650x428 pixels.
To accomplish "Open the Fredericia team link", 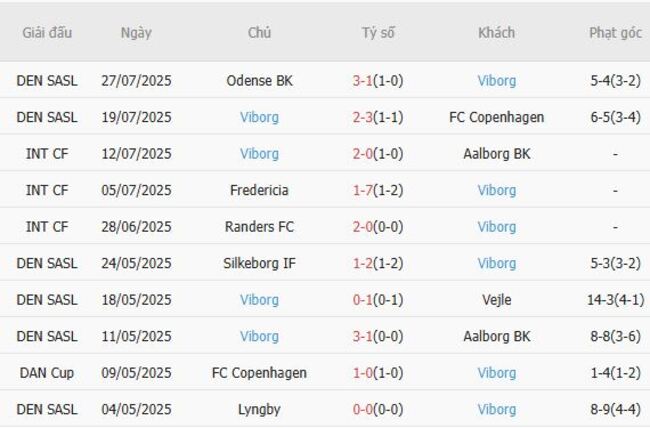I will coord(259,190).
